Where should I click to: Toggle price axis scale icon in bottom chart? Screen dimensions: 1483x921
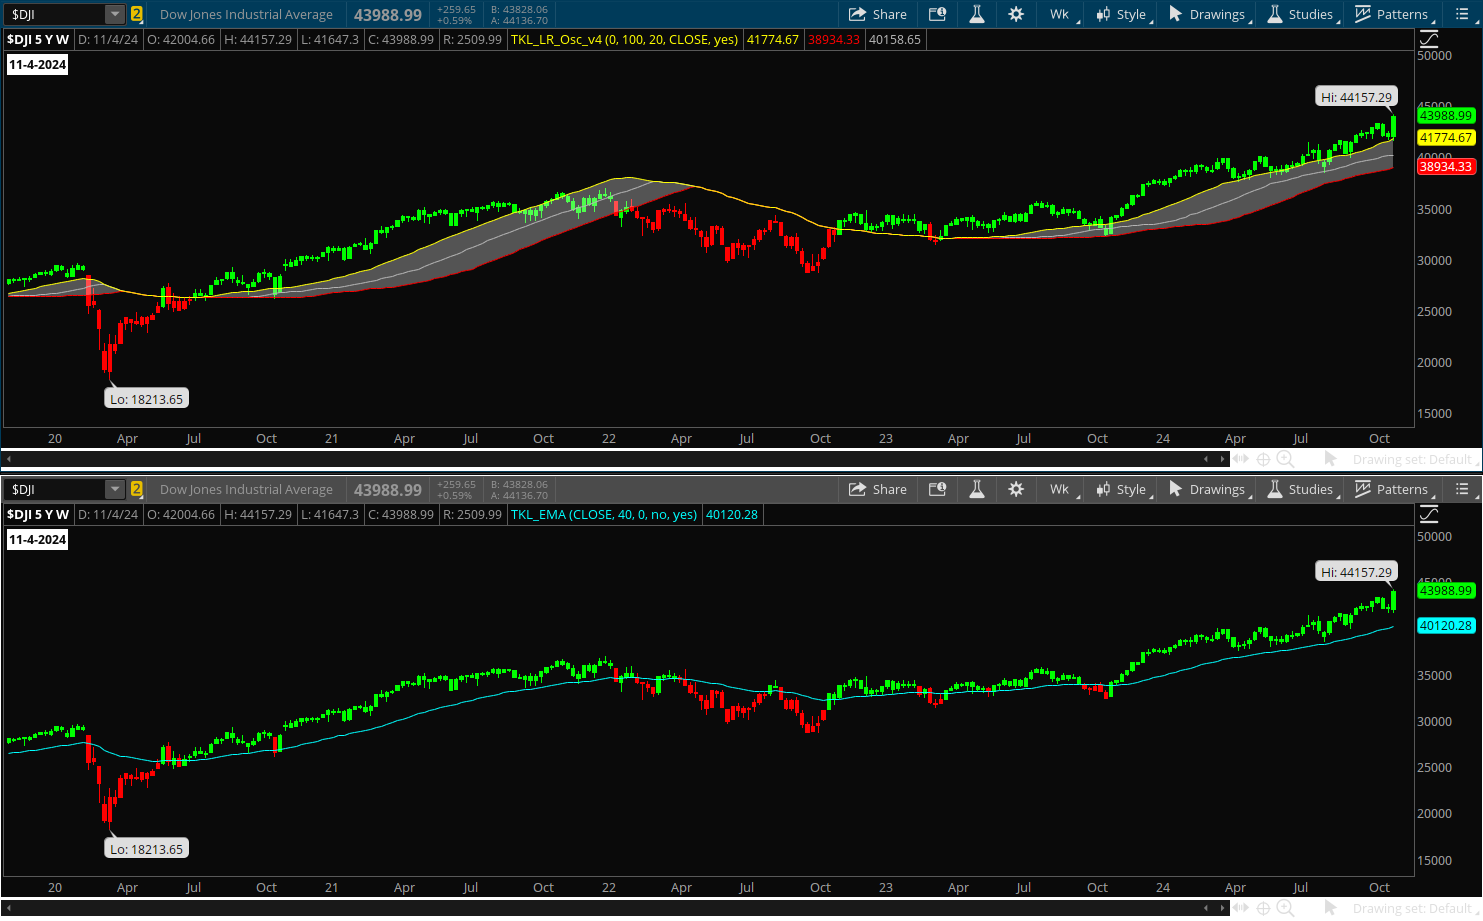coord(1429,514)
